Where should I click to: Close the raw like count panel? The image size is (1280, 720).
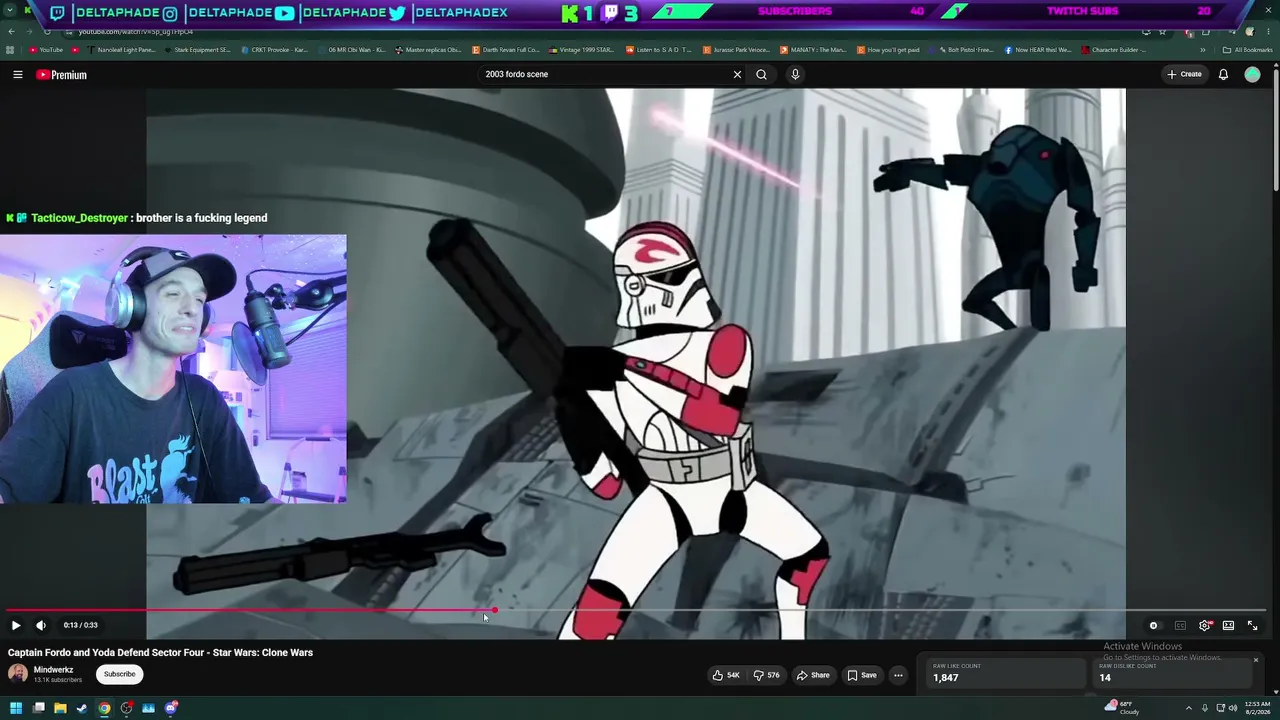point(1256,660)
